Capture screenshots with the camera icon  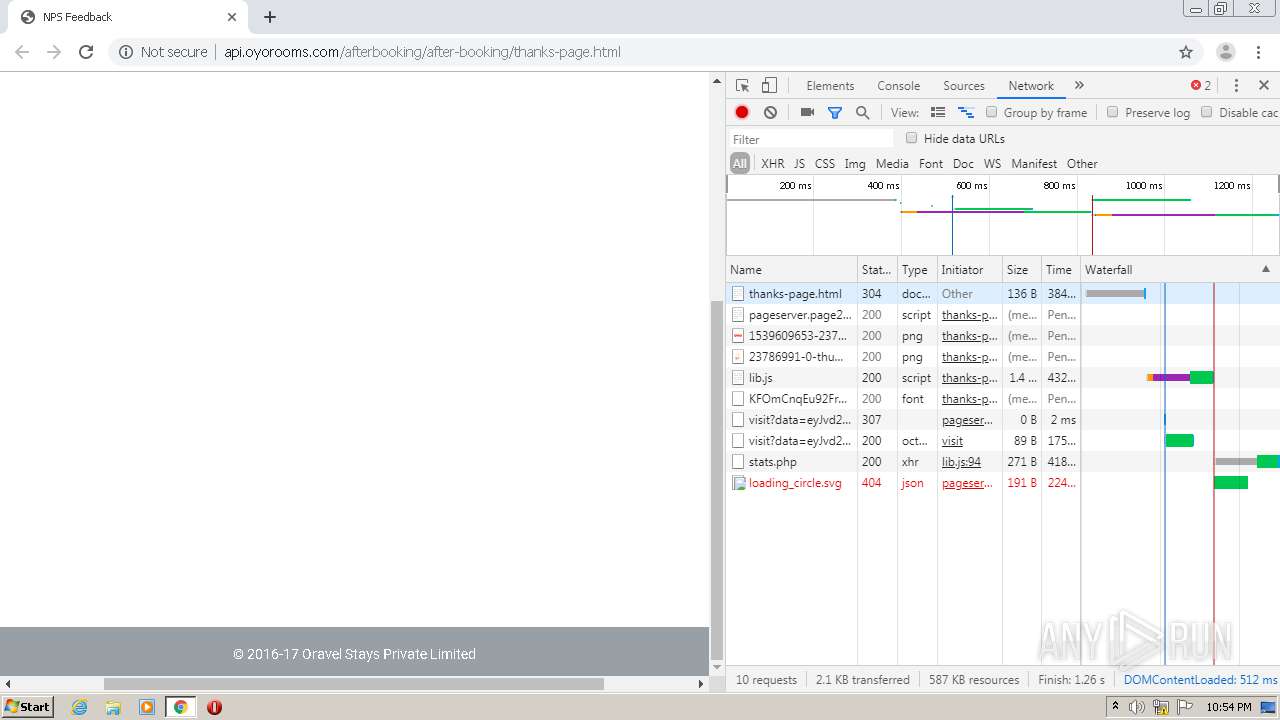pyautogui.click(x=807, y=113)
